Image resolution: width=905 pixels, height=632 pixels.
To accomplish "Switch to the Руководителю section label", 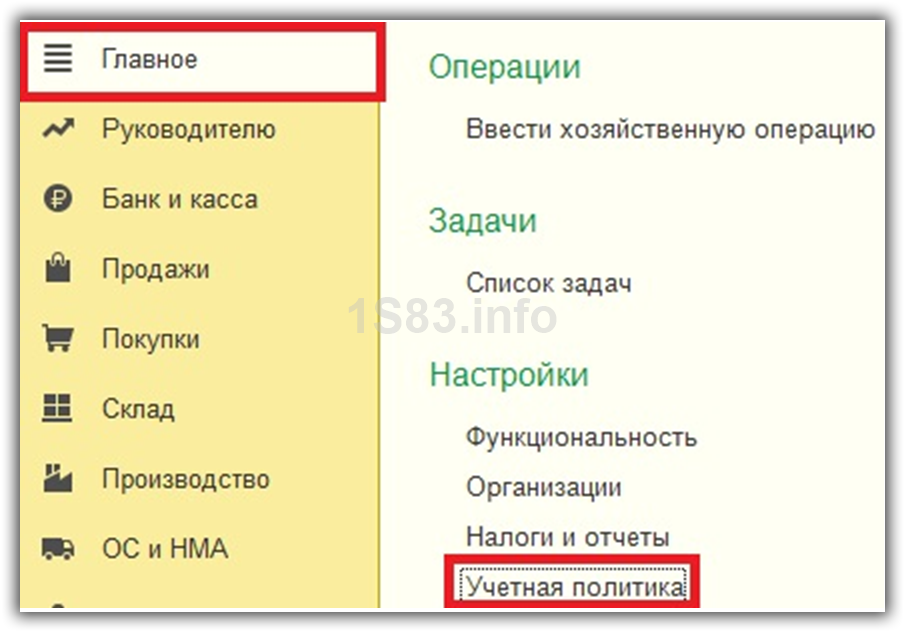I will (x=188, y=130).
